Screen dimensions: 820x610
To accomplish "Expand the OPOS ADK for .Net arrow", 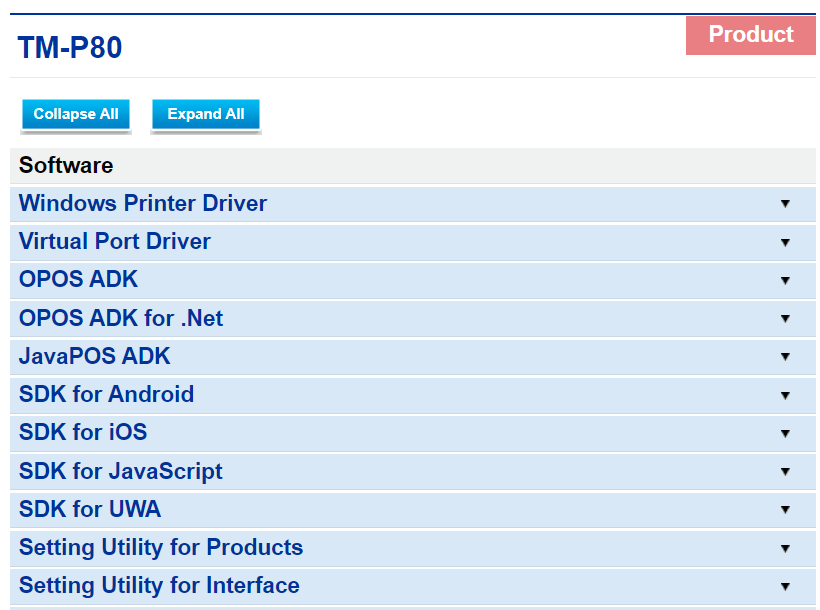I will click(x=785, y=319).
